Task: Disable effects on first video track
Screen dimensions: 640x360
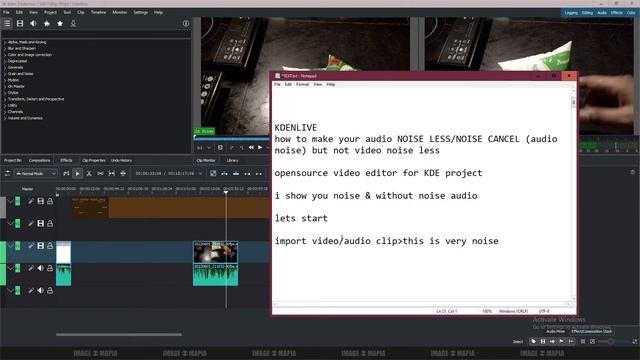Action: (31, 201)
